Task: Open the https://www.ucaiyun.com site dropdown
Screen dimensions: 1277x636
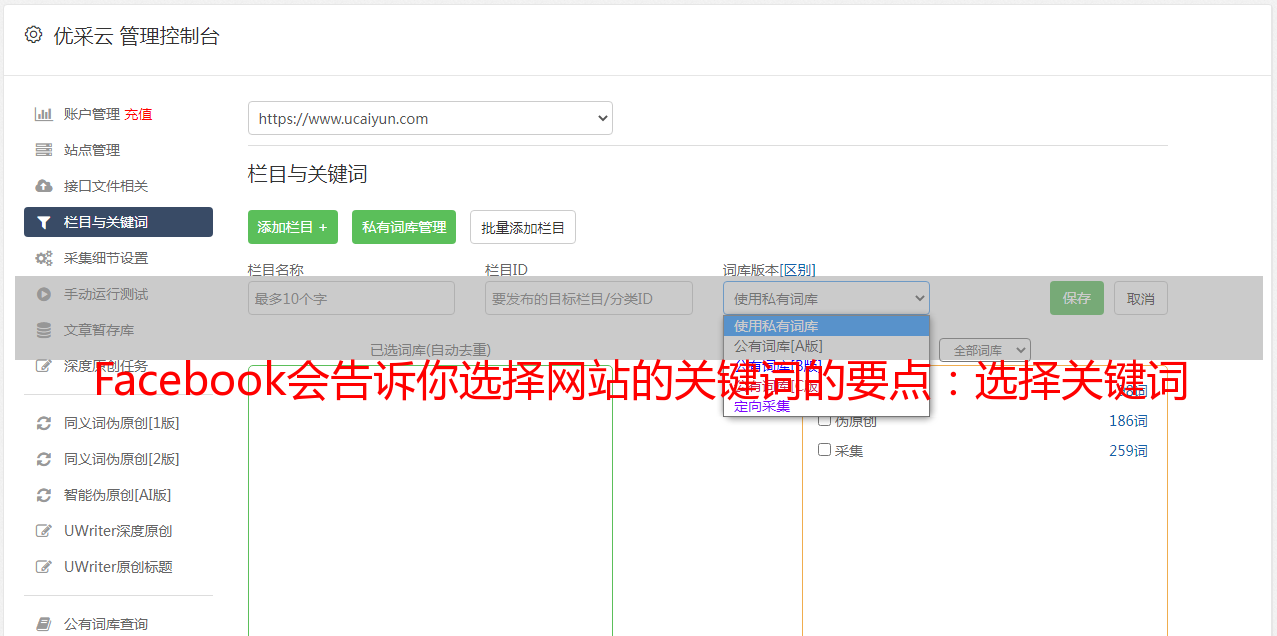Action: pyautogui.click(x=430, y=118)
